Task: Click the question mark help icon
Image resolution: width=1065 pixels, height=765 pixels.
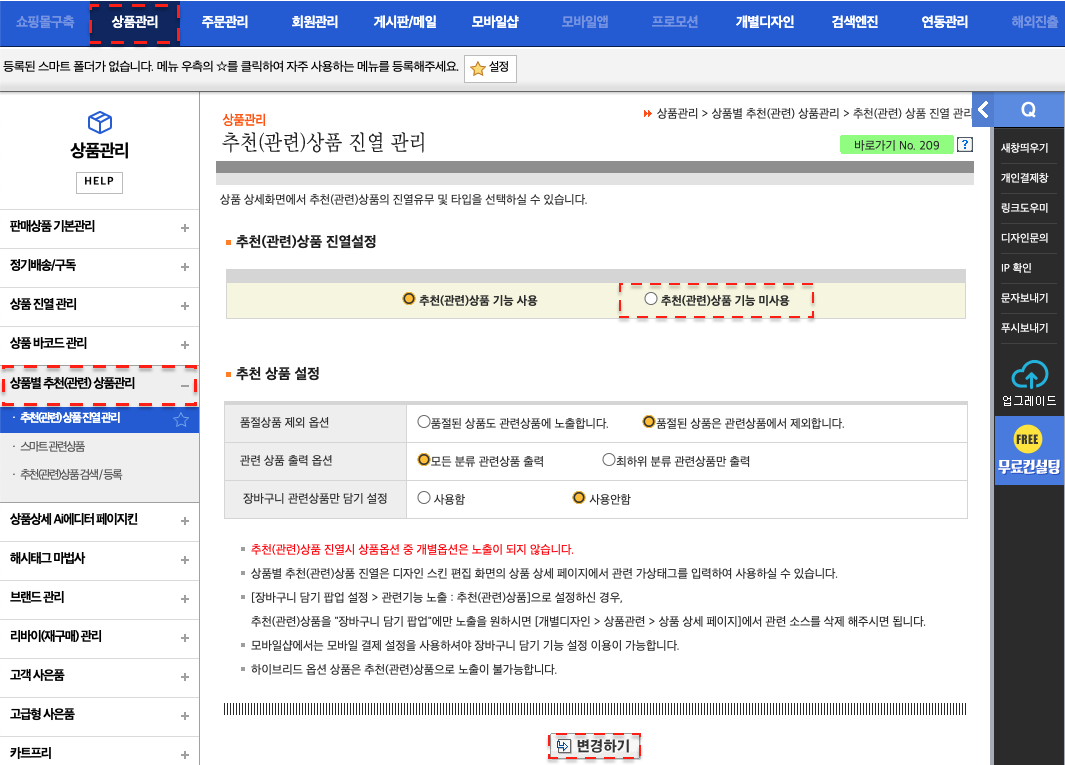Action: [964, 145]
